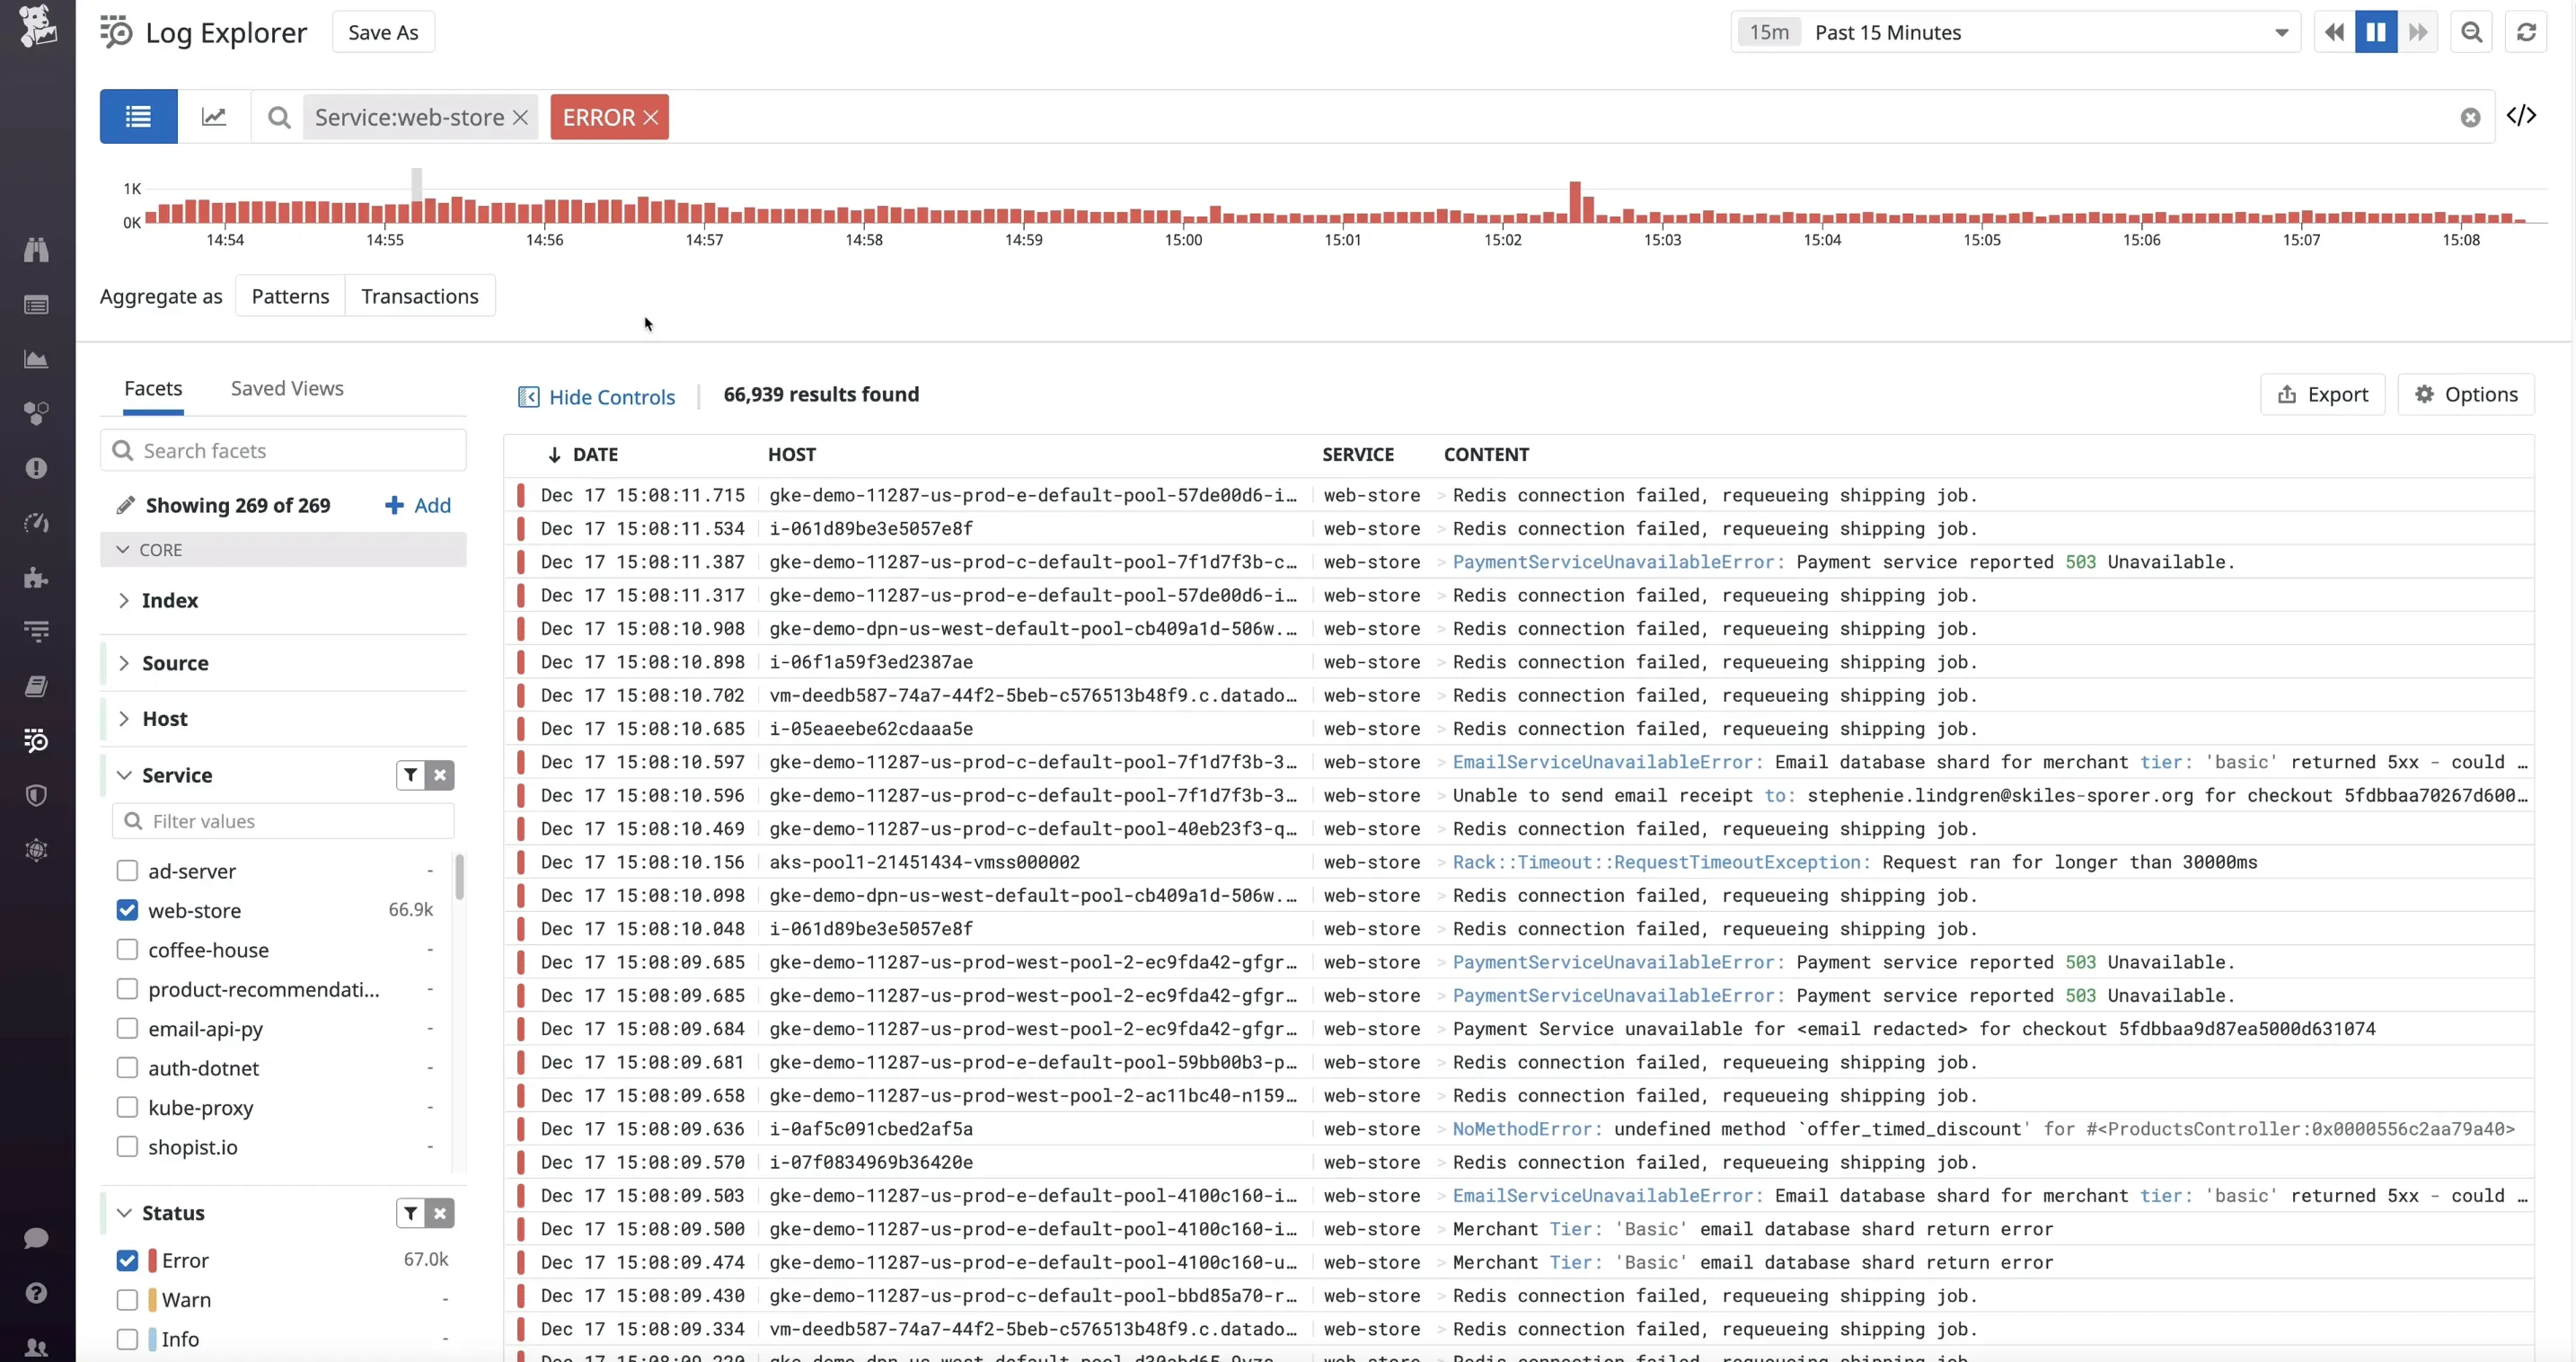Uncheck the Error status checkbox
Viewport: 2576px width, 1362px height.
[x=127, y=1260]
